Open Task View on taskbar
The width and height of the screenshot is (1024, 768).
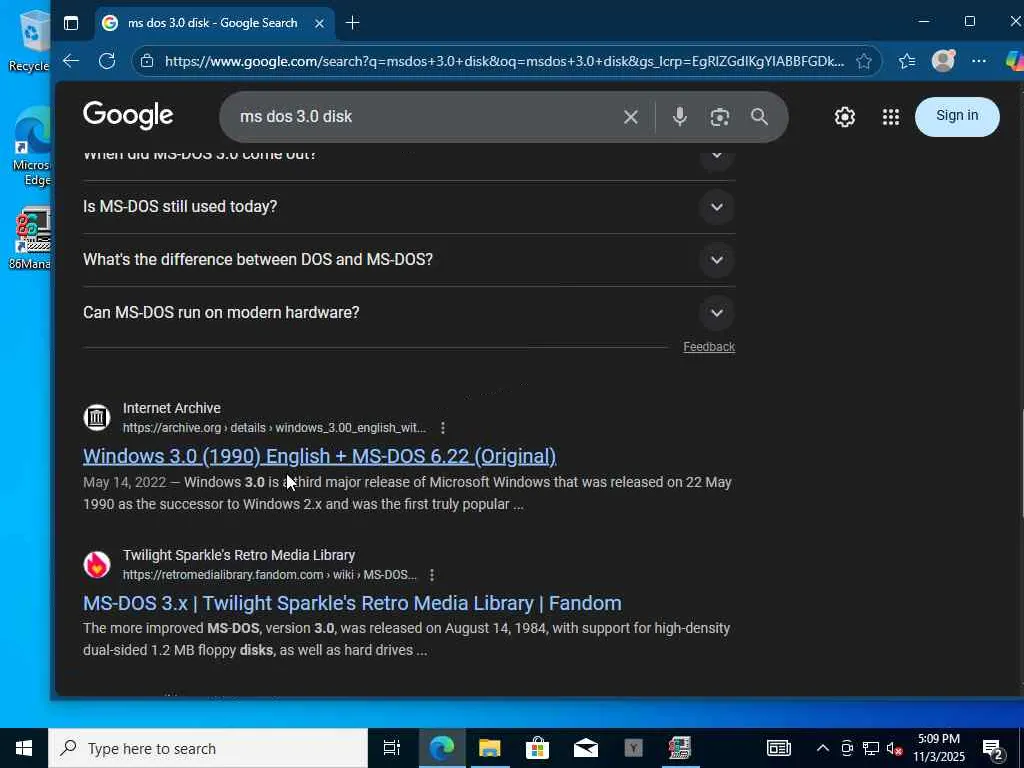(391, 748)
